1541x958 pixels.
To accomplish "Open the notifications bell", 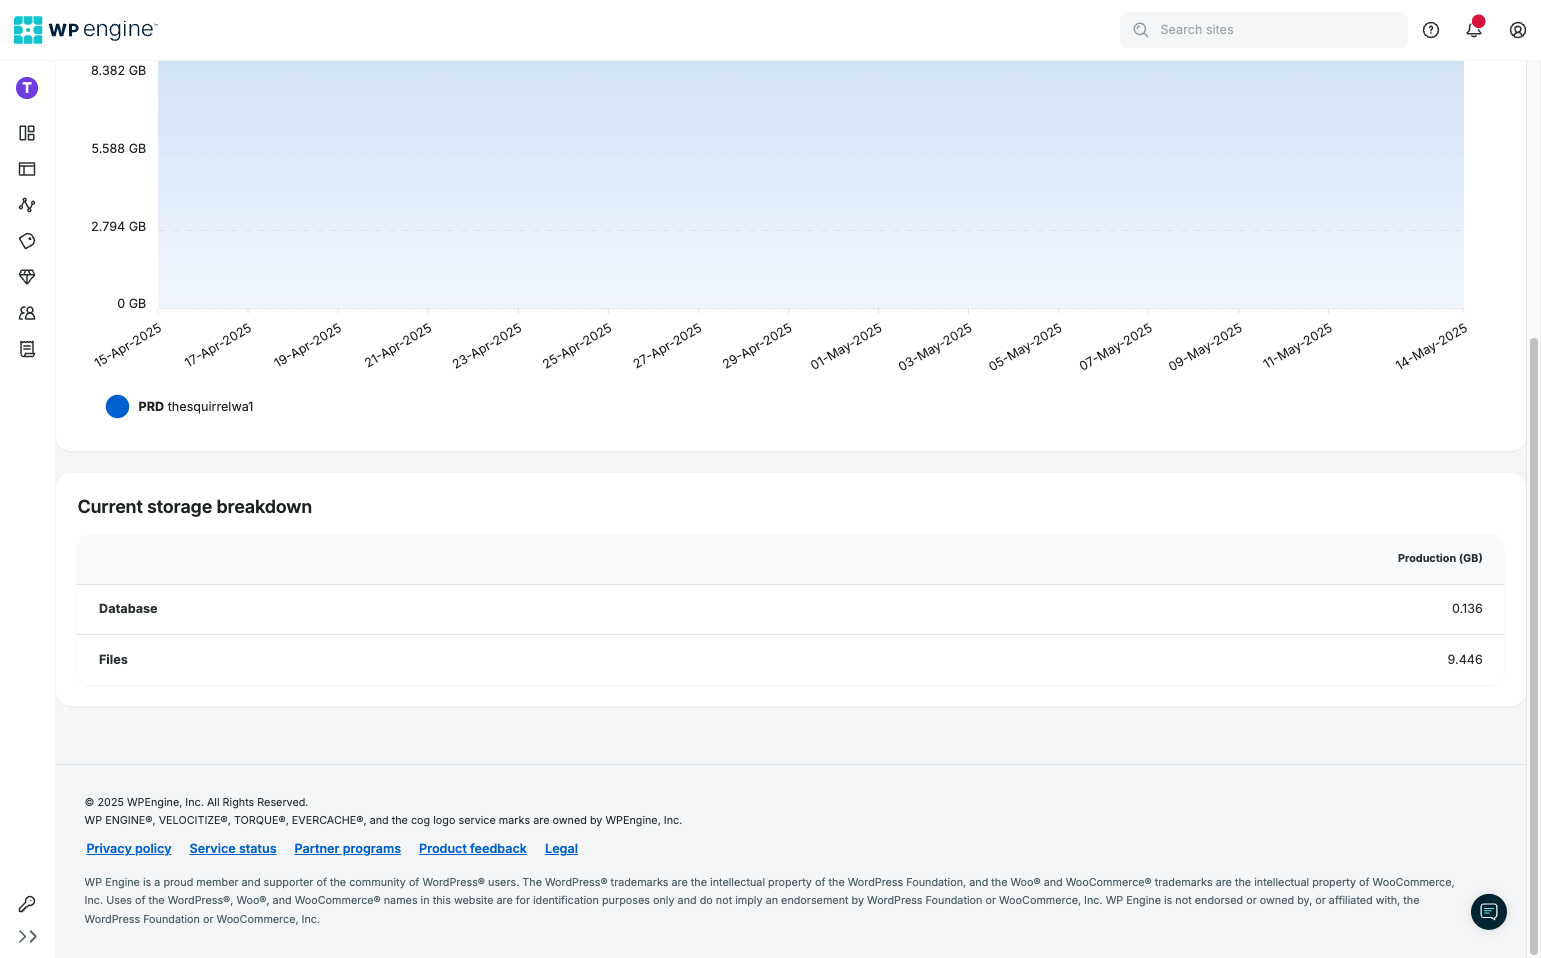I will point(1474,30).
